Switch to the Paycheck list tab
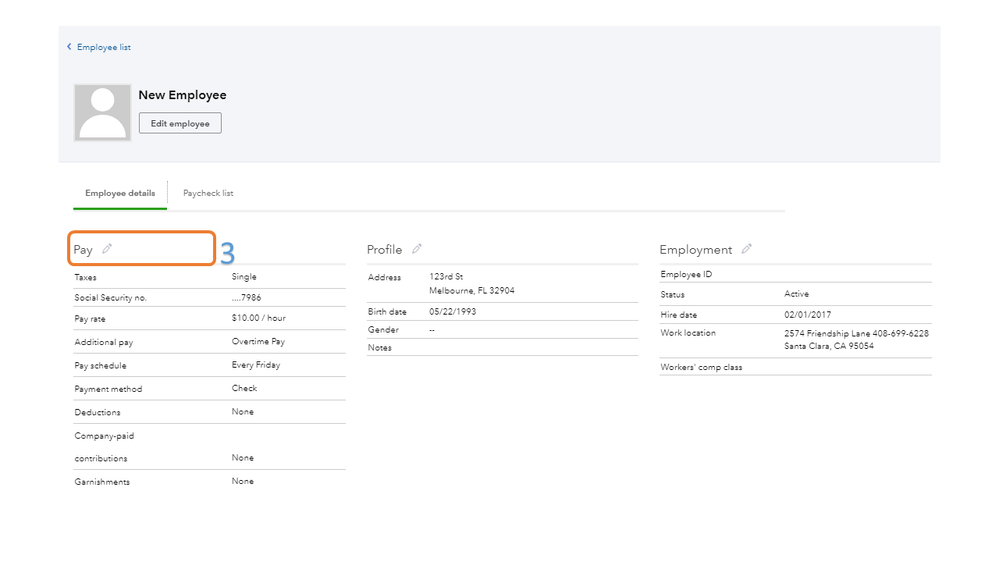The image size is (999, 562). pos(208,193)
